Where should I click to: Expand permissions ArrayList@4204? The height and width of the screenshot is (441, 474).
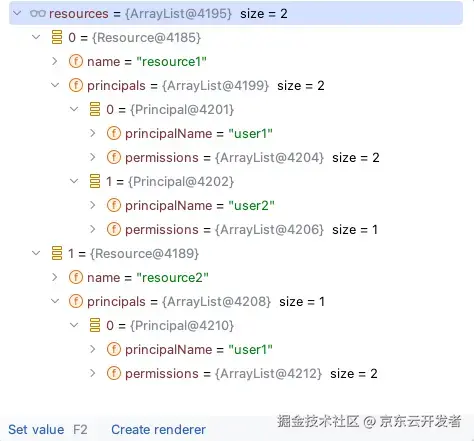click(x=93, y=157)
